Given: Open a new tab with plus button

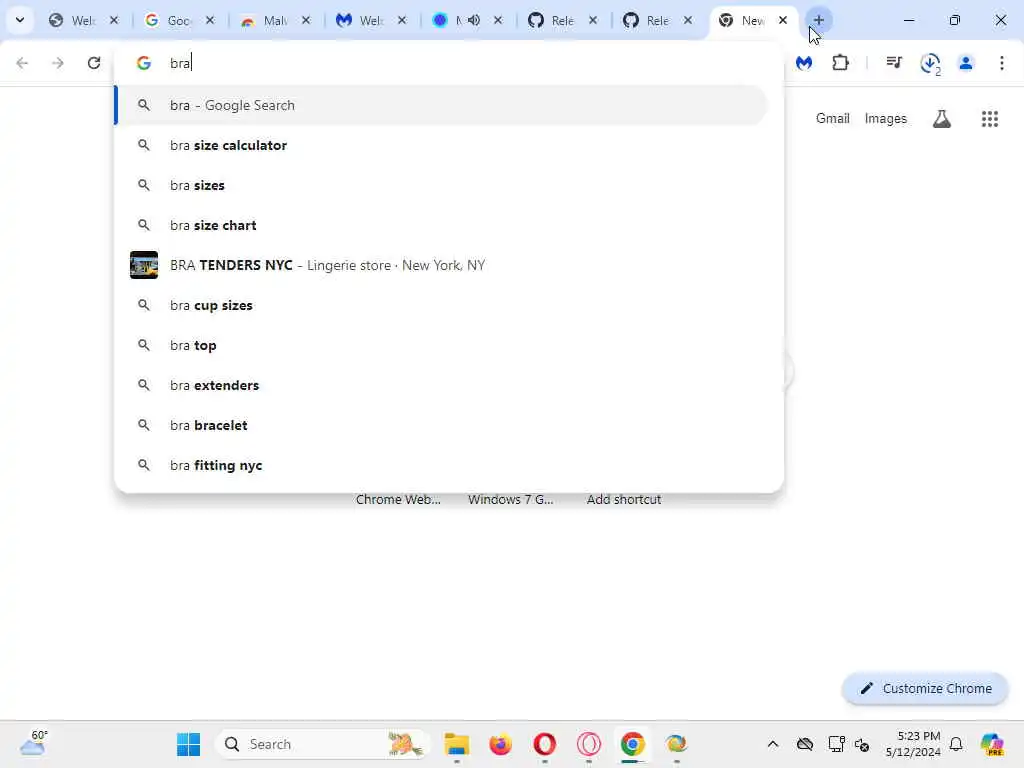Looking at the screenshot, I should pyautogui.click(x=819, y=20).
